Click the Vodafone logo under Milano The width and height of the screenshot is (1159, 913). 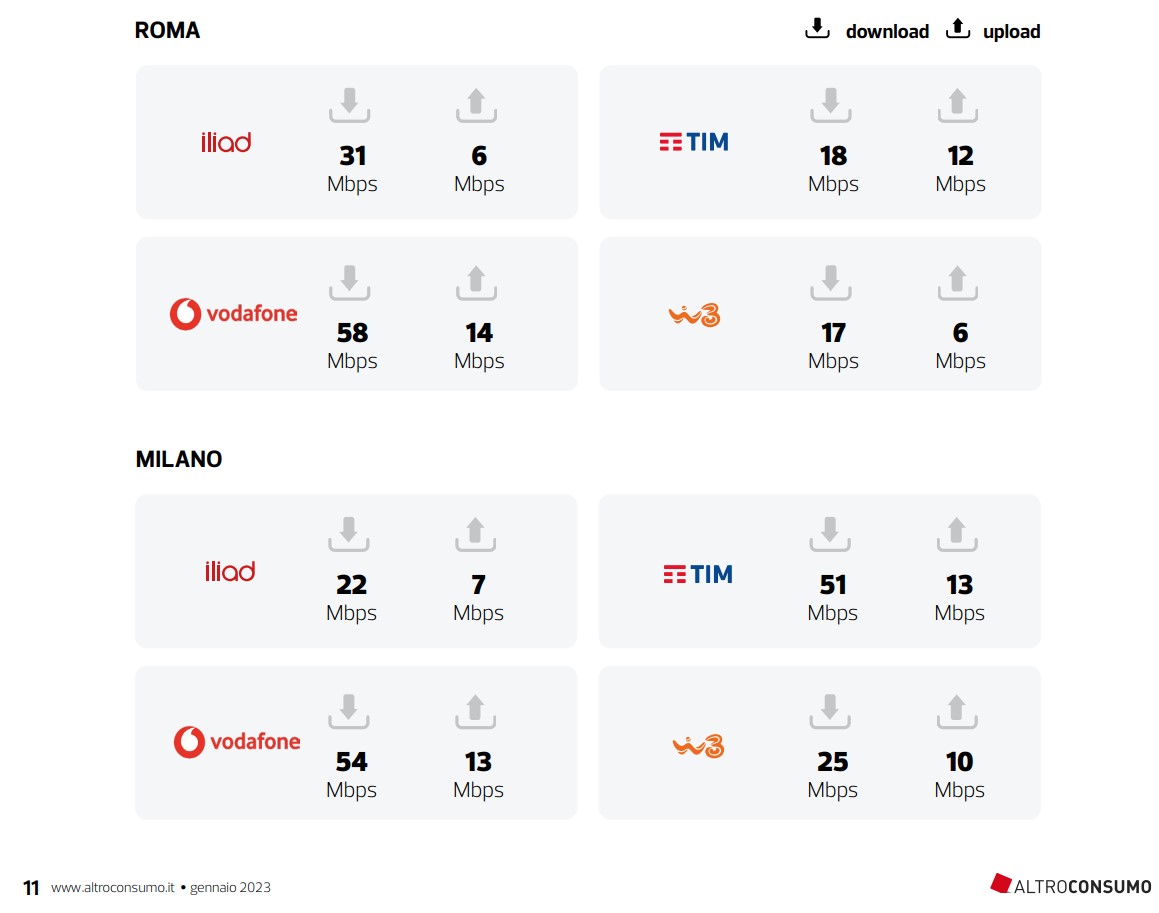click(x=237, y=741)
